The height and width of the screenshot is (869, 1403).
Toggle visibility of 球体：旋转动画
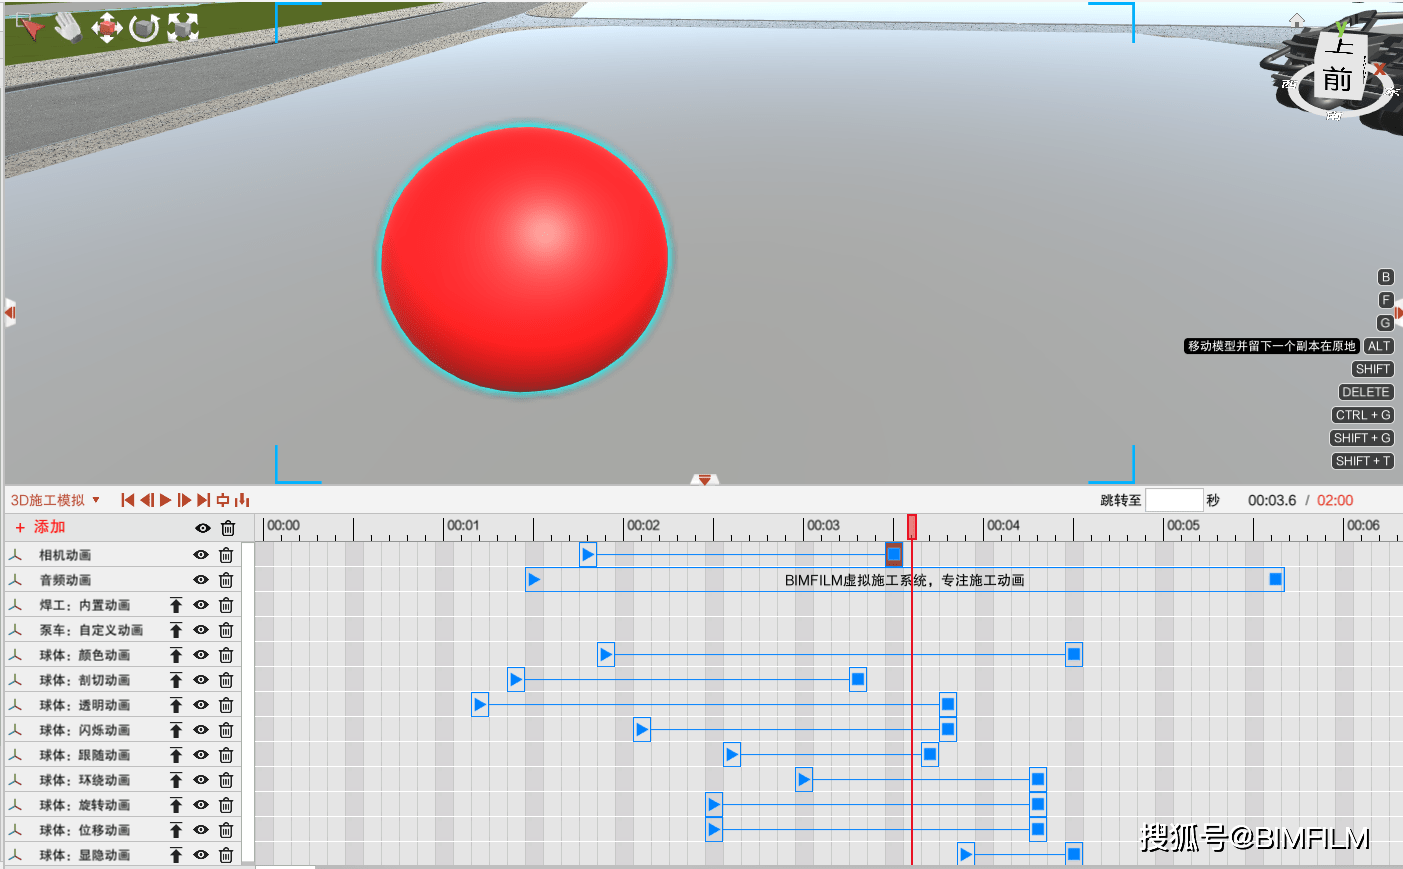201,805
